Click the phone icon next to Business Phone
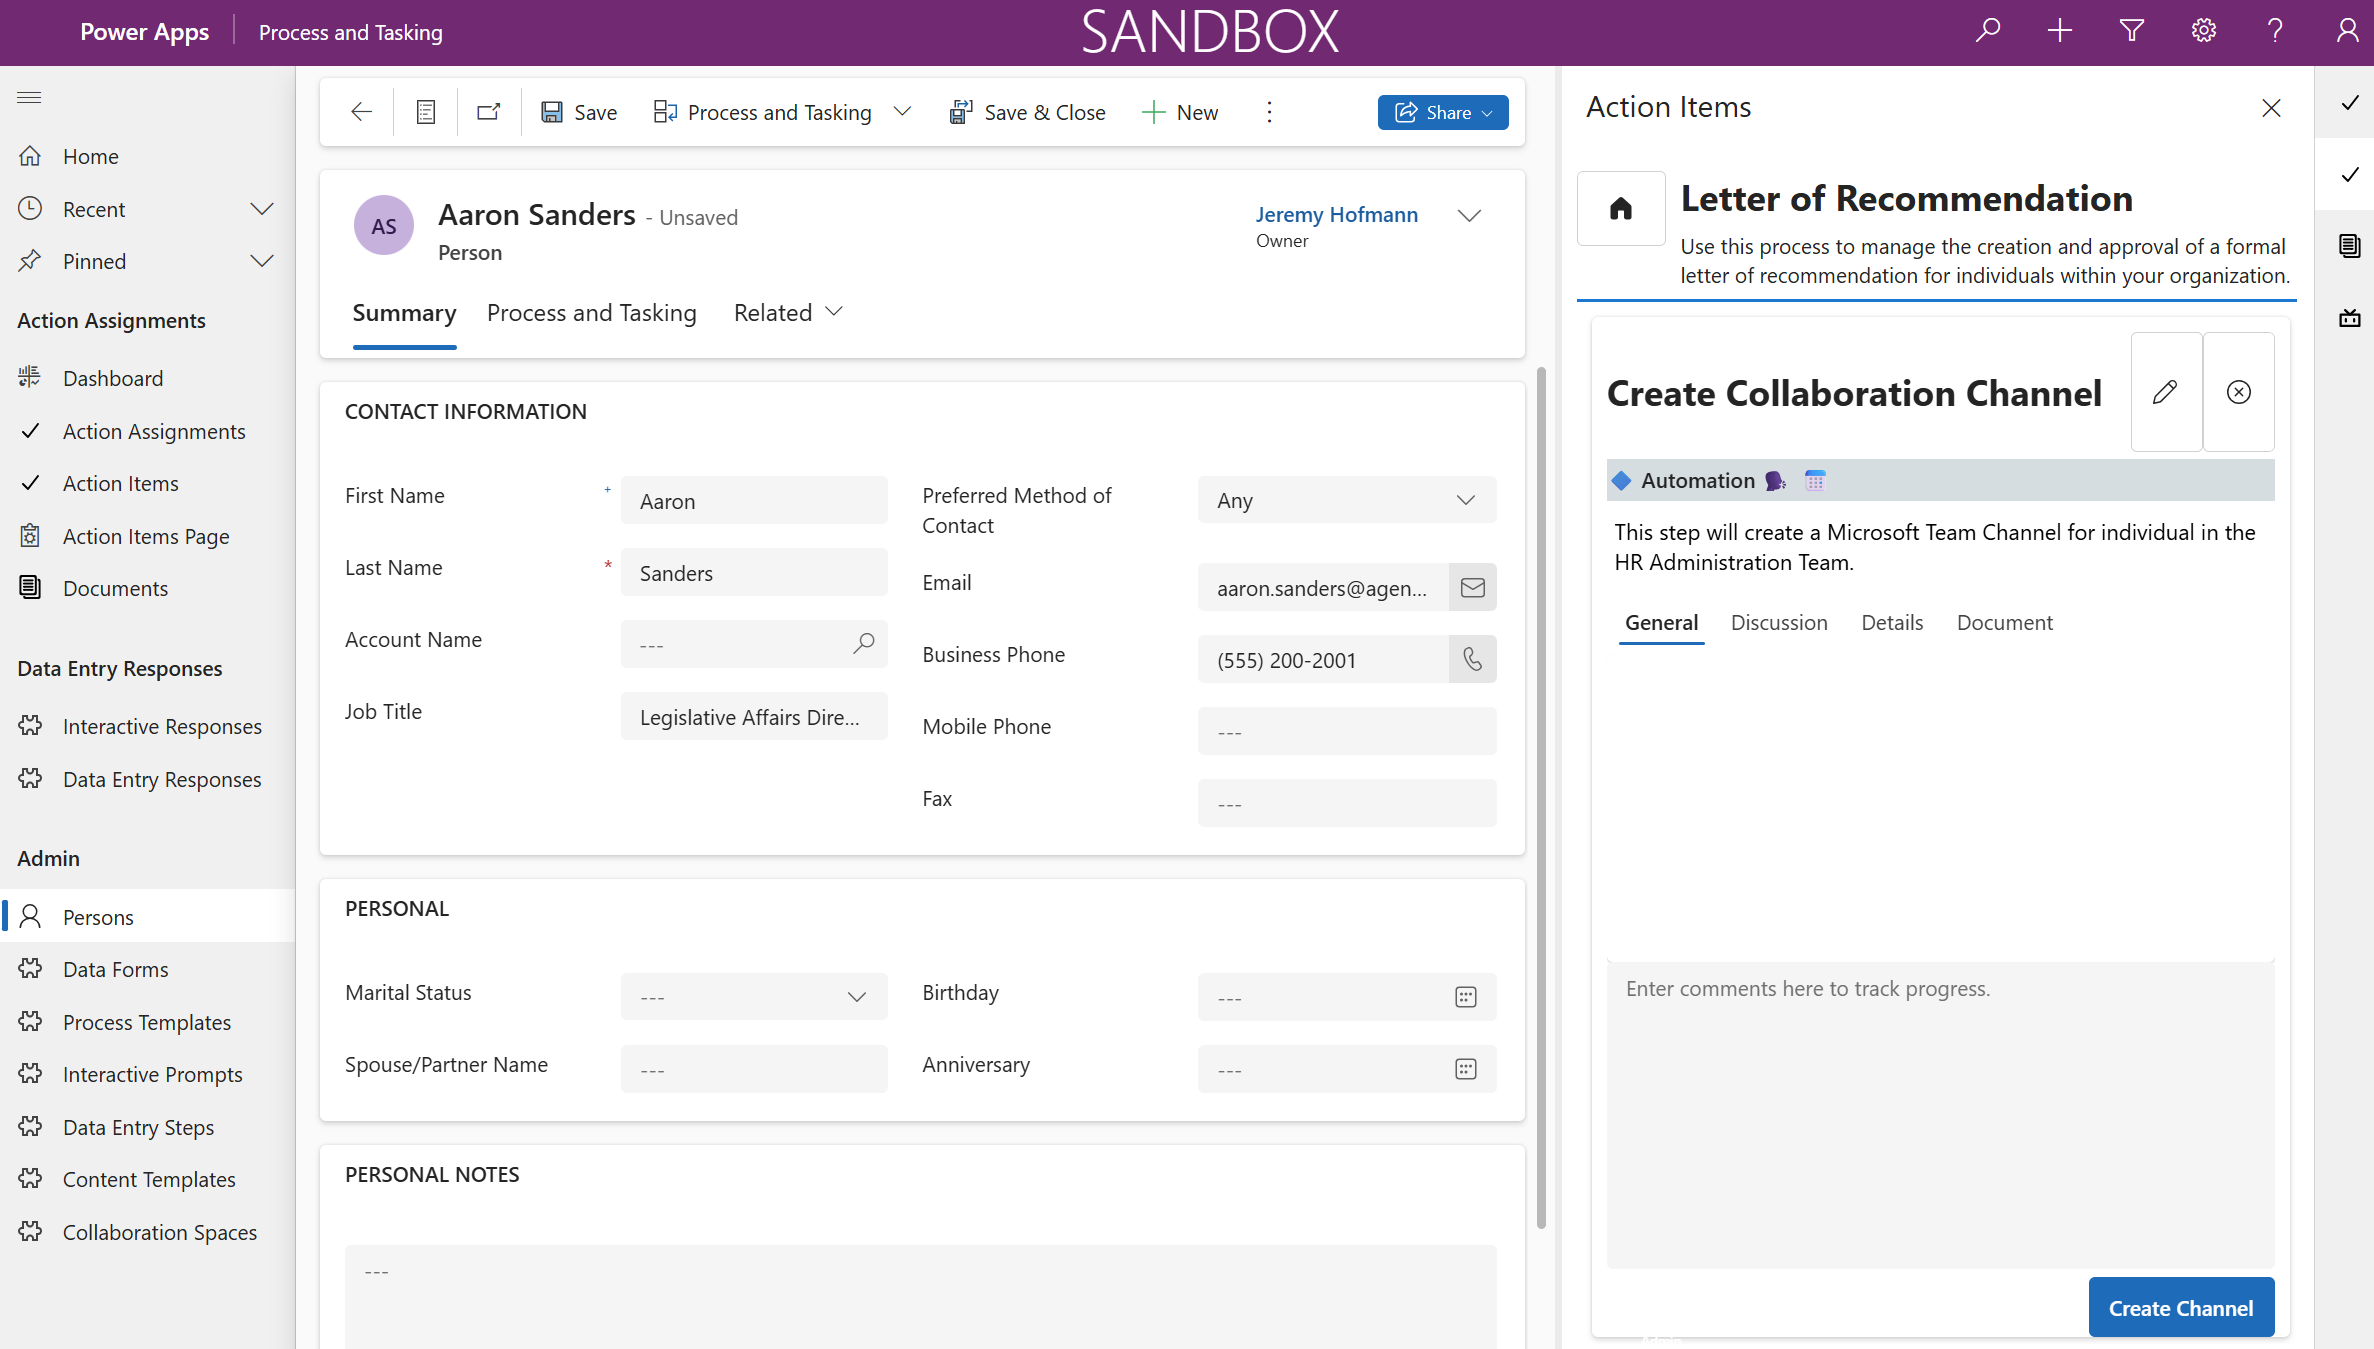Screen dimensions: 2374x1349 (x=1472, y=659)
